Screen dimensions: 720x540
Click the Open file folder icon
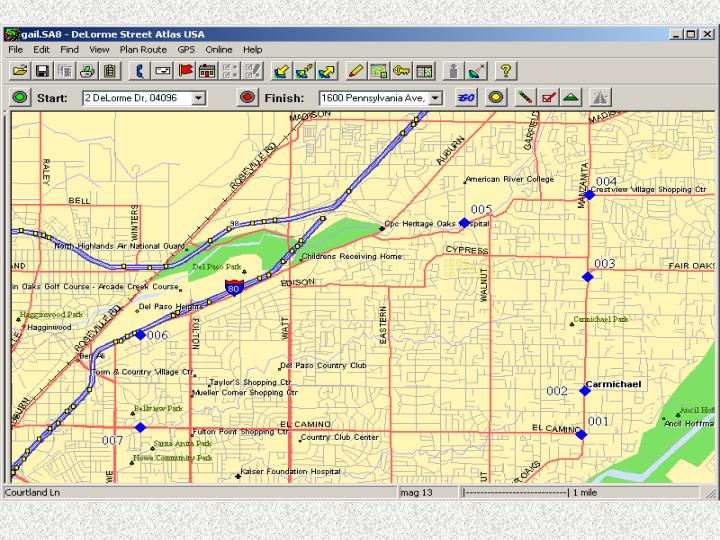(x=19, y=71)
